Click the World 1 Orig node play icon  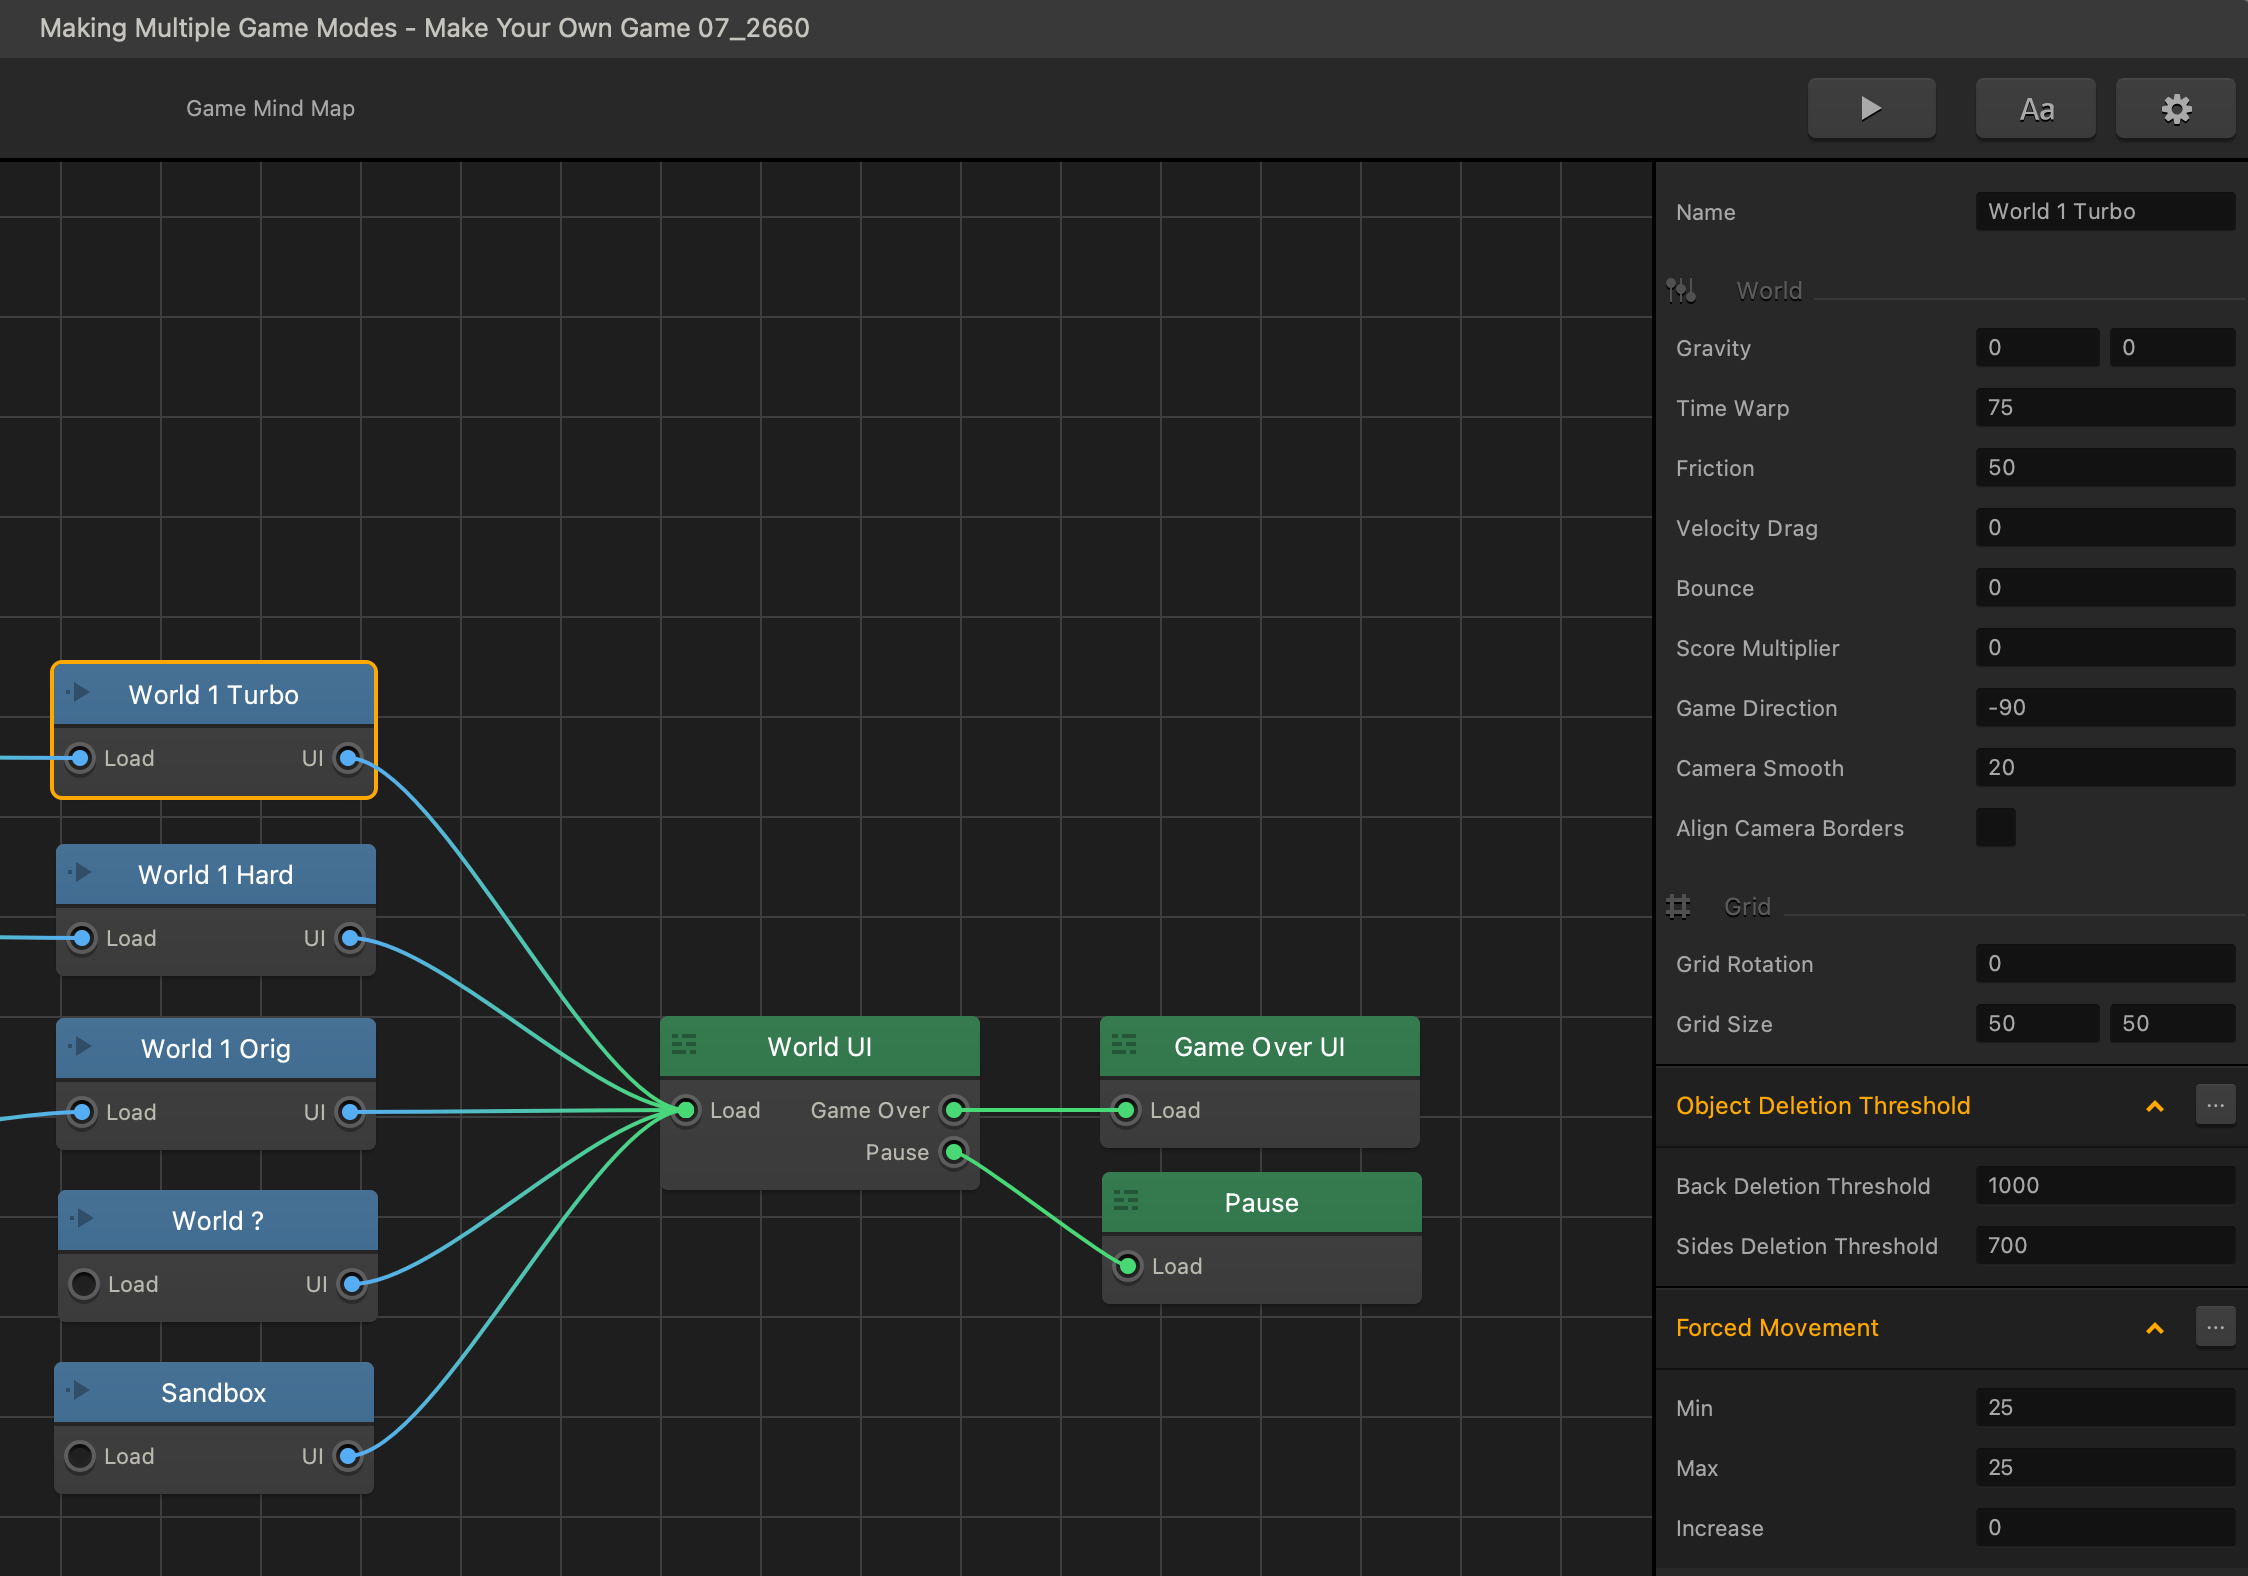[82, 1047]
